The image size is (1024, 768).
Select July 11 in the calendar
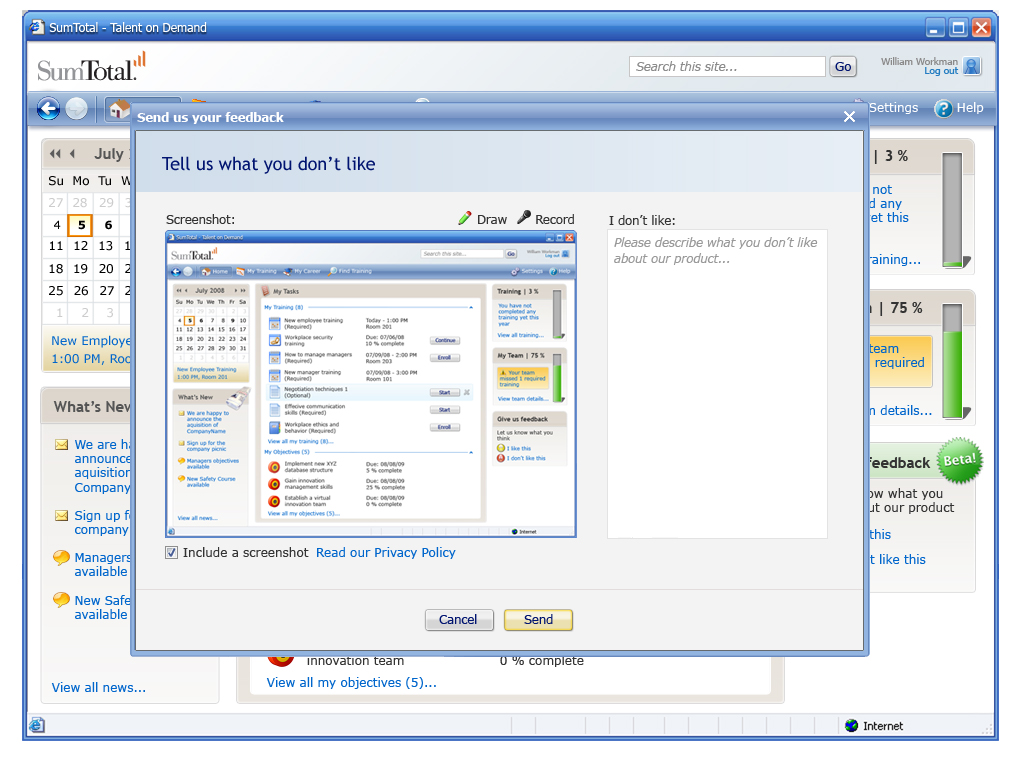pos(56,246)
